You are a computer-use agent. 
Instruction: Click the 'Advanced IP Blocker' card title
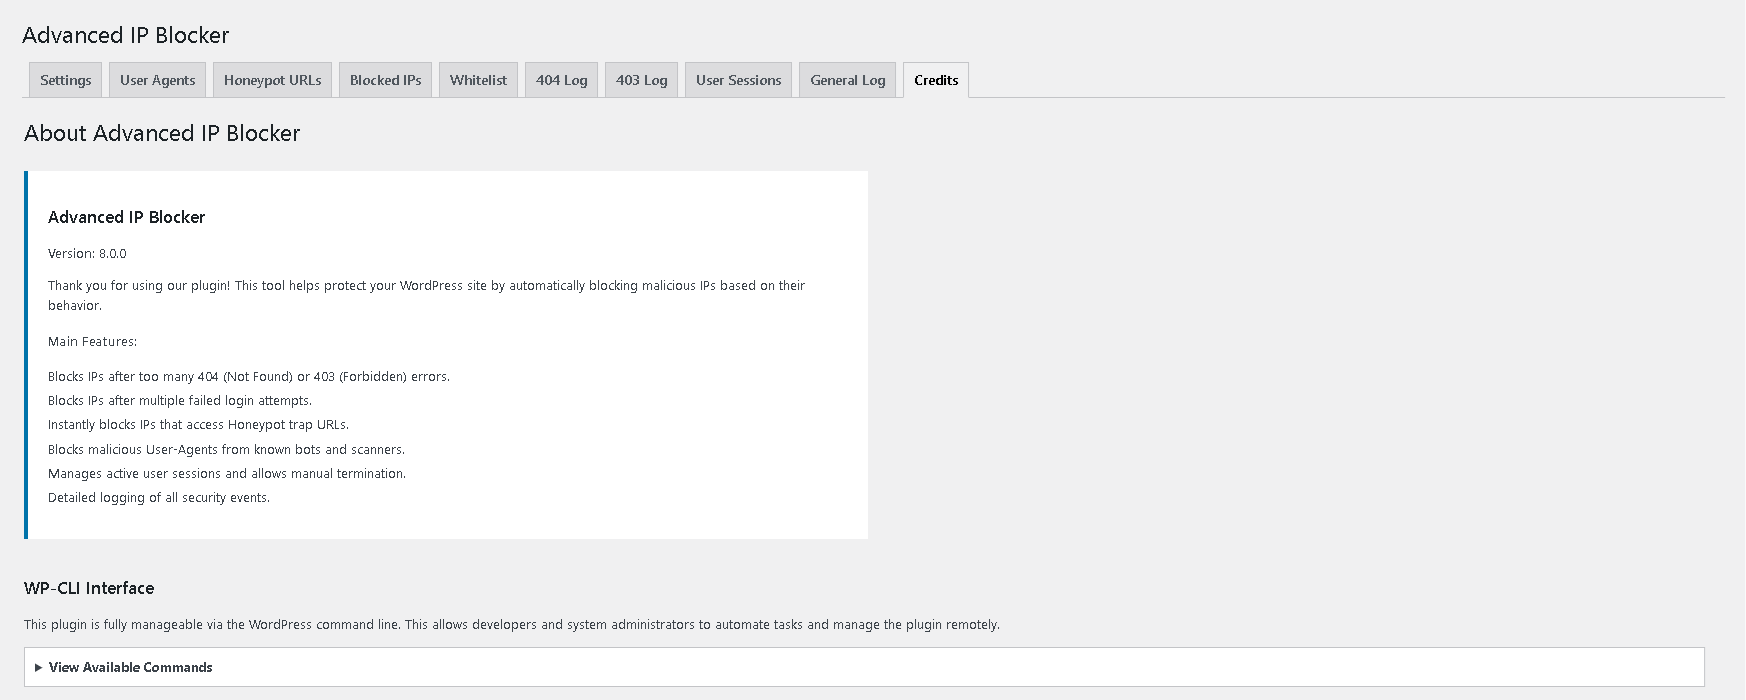pos(127,217)
